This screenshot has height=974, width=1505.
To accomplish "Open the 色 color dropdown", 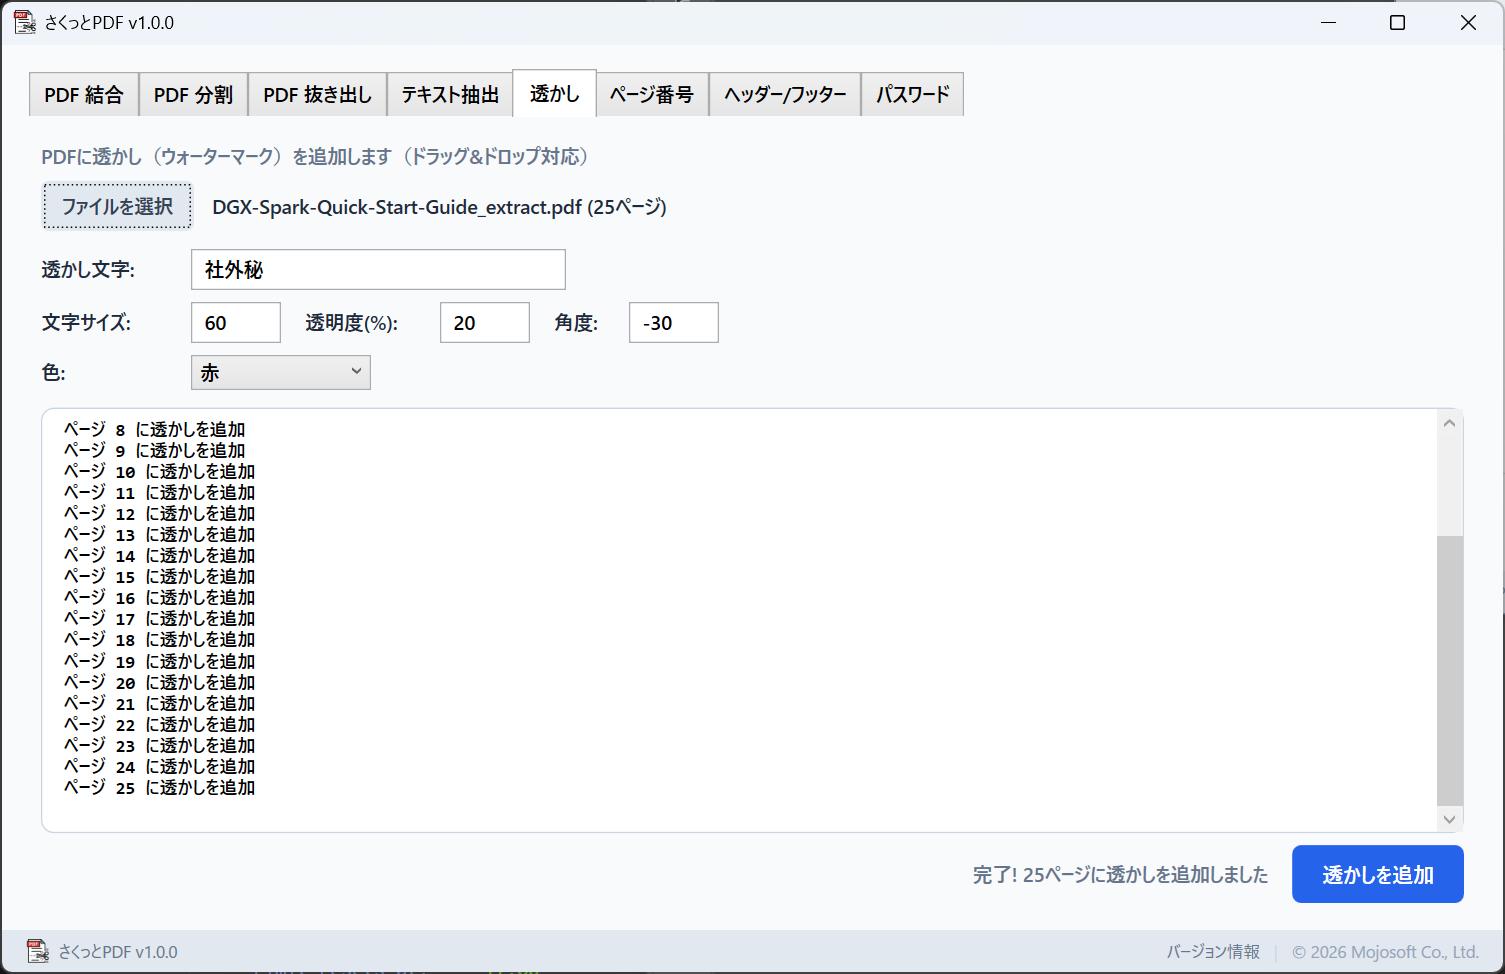I will point(280,372).
